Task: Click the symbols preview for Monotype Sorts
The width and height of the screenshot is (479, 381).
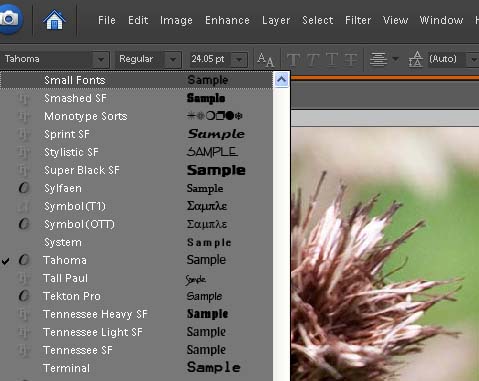Action: click(214, 116)
